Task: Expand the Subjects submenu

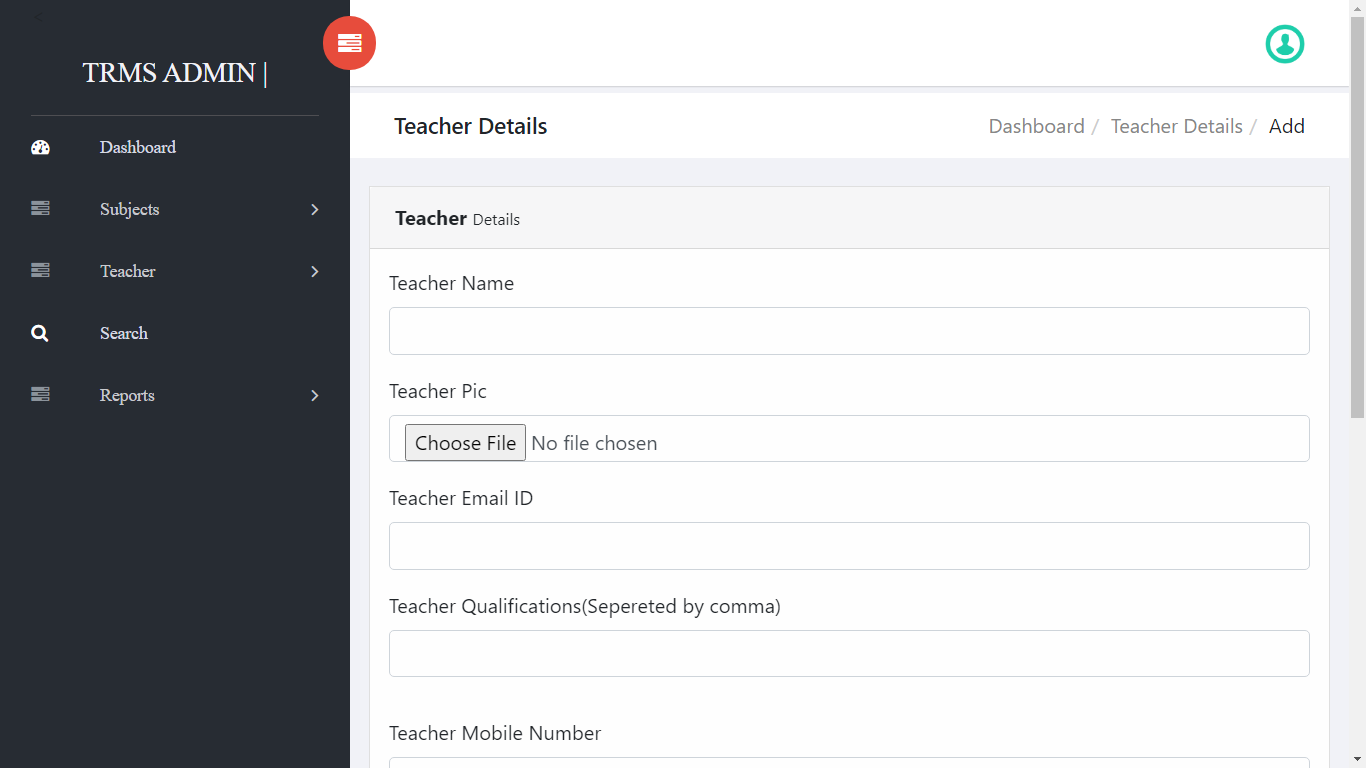Action: pos(313,210)
